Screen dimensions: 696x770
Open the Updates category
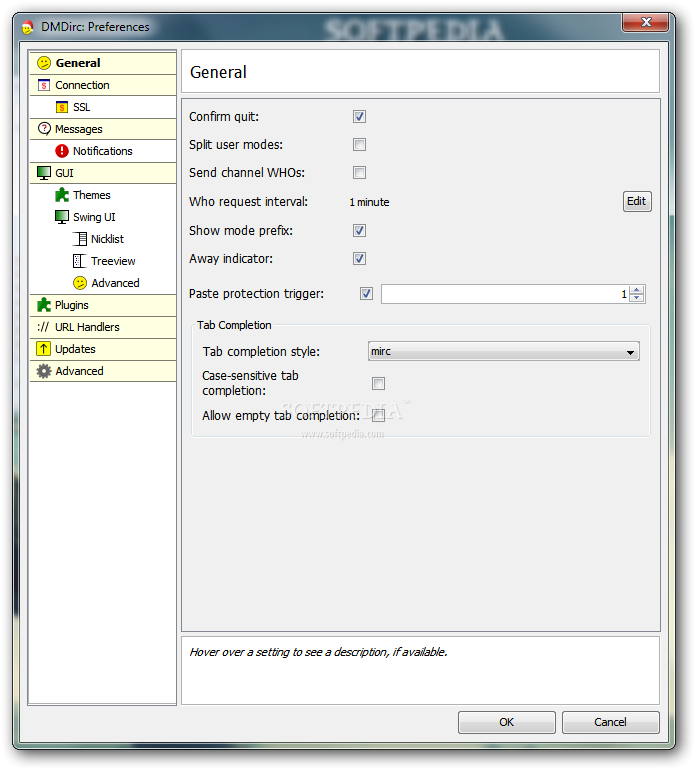(x=103, y=349)
